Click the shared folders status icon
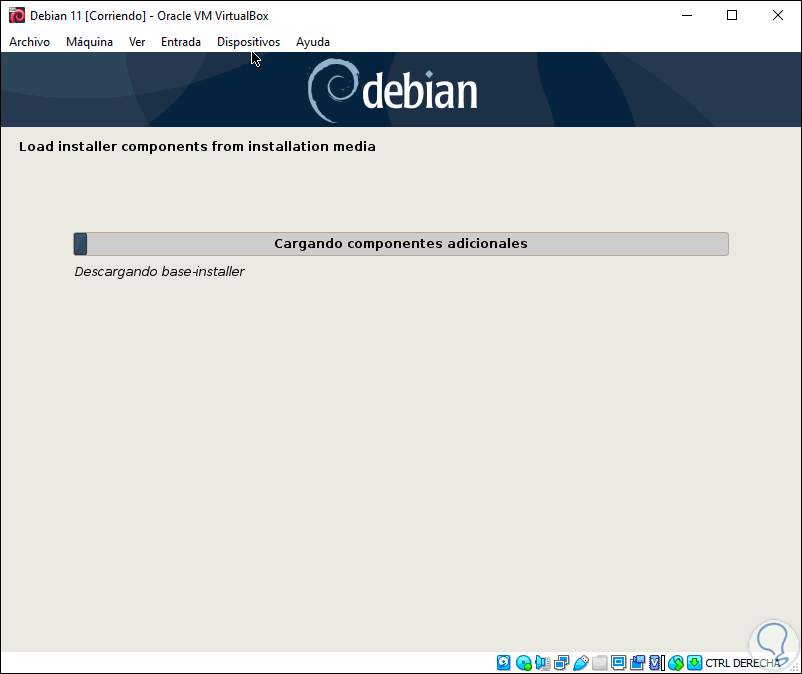 (599, 663)
